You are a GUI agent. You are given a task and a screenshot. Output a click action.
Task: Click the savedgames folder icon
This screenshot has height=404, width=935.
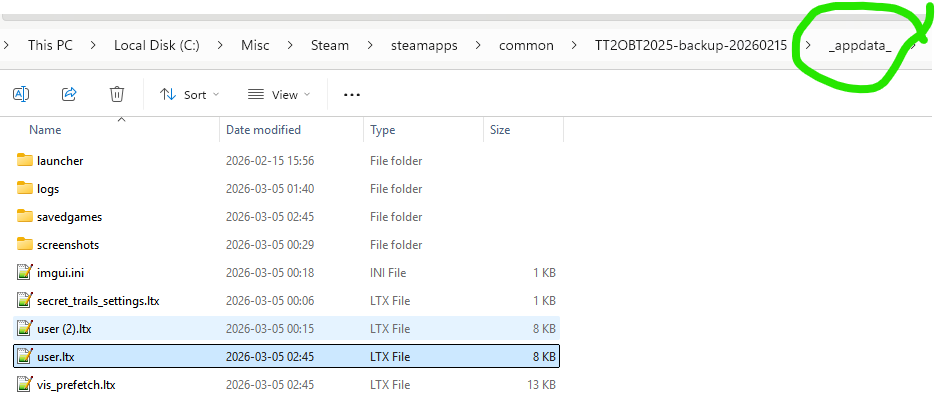25,217
